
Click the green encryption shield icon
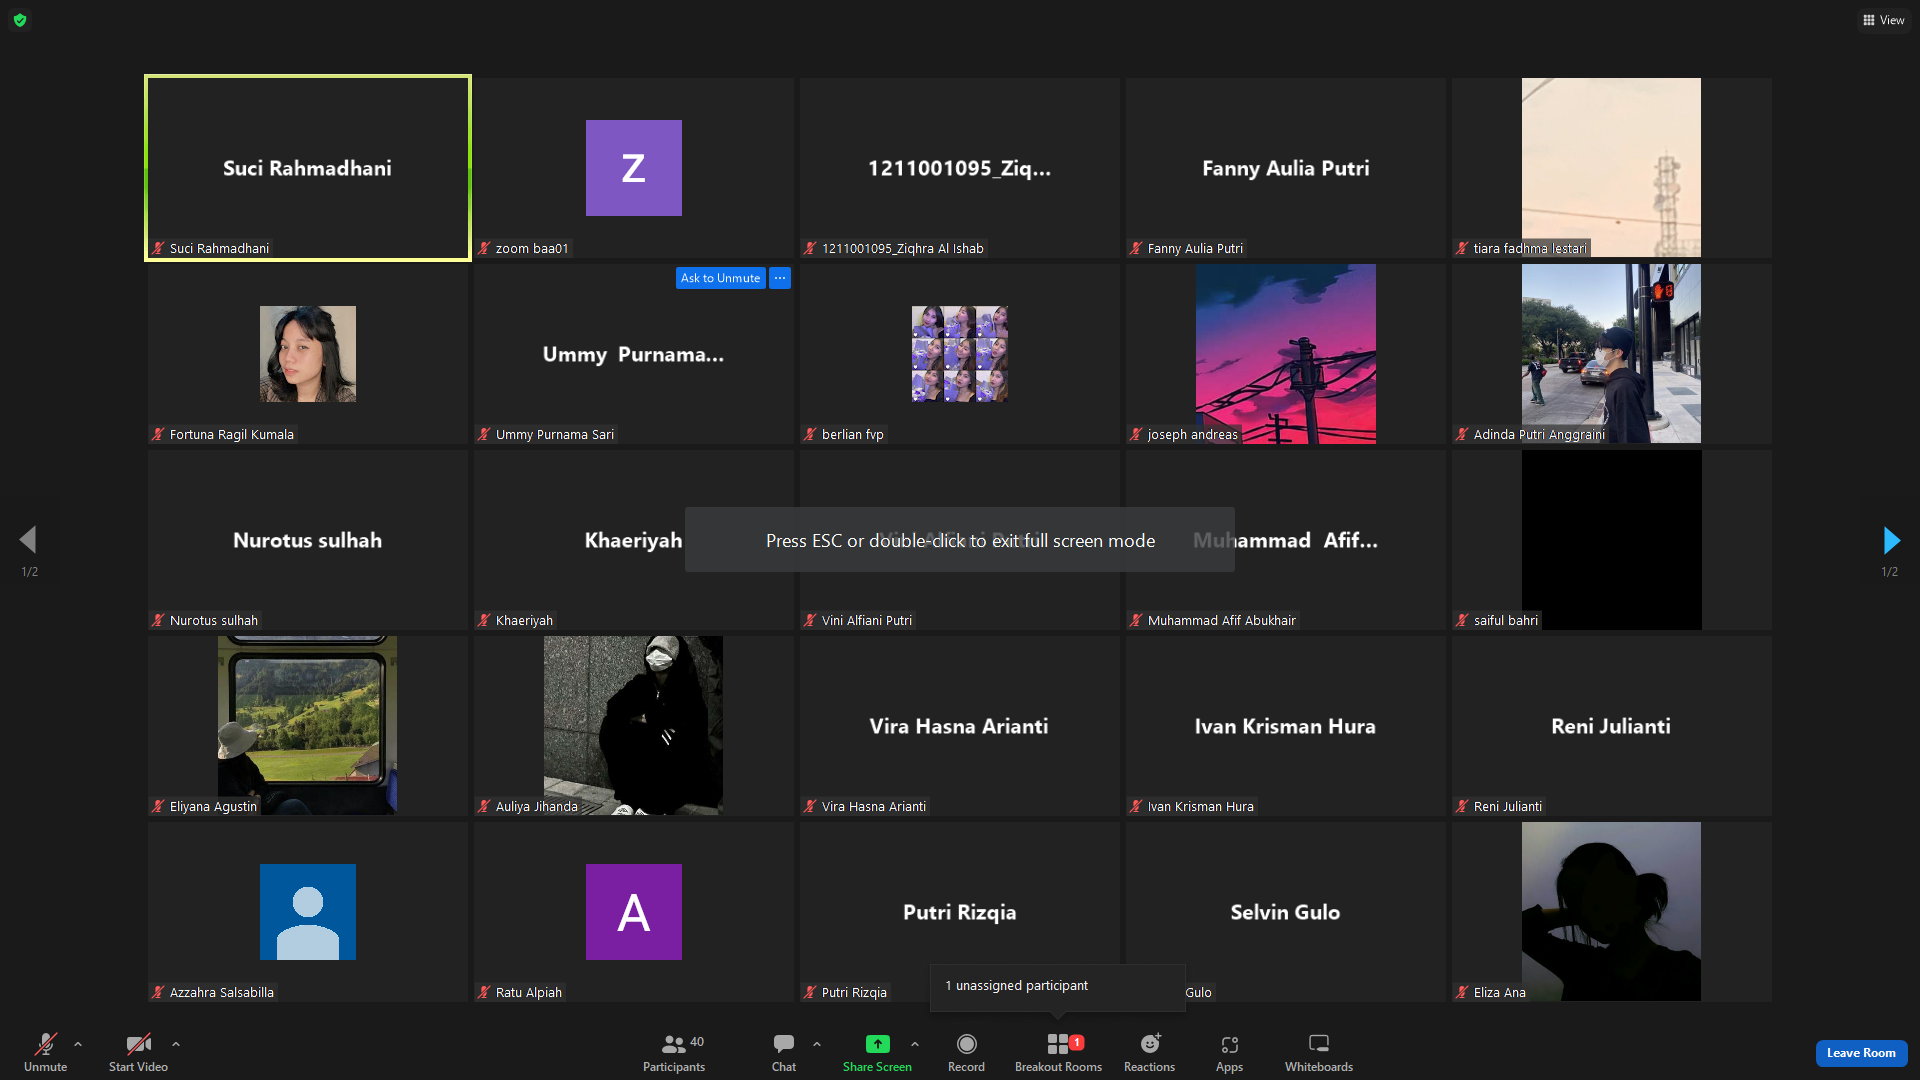pos(20,20)
